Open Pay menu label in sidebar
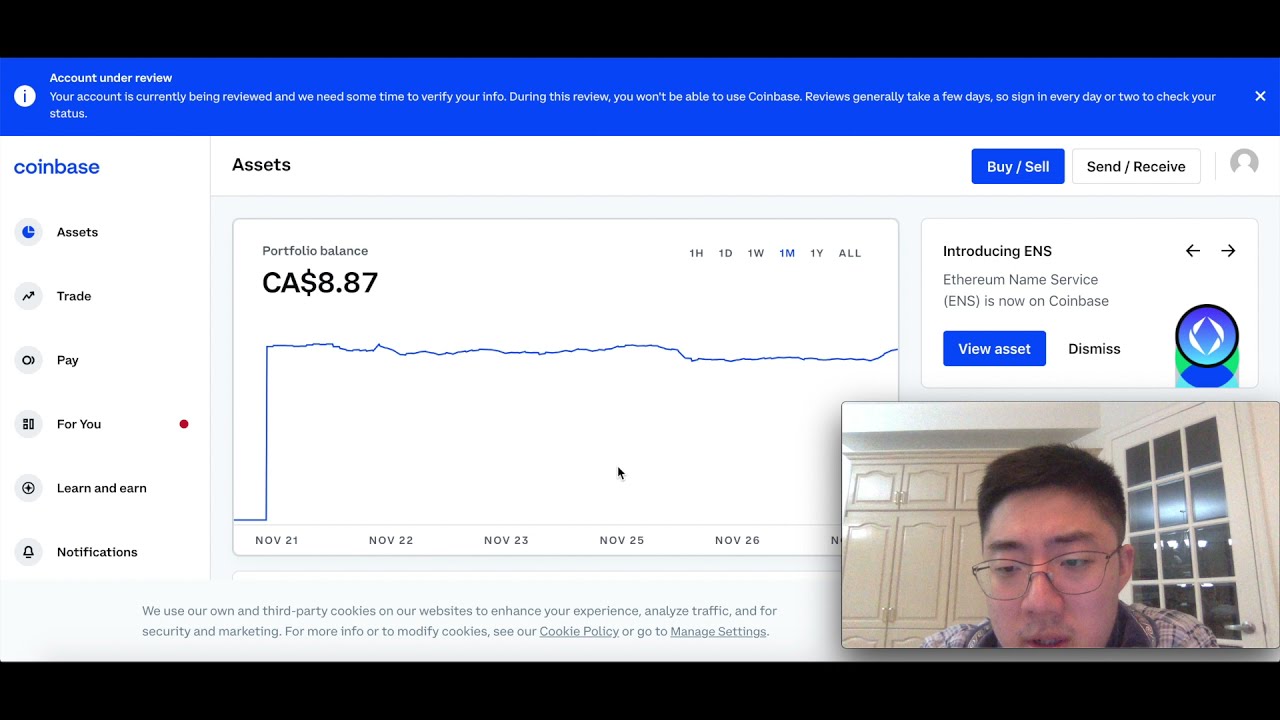Image resolution: width=1280 pixels, height=720 pixels. pos(68,360)
